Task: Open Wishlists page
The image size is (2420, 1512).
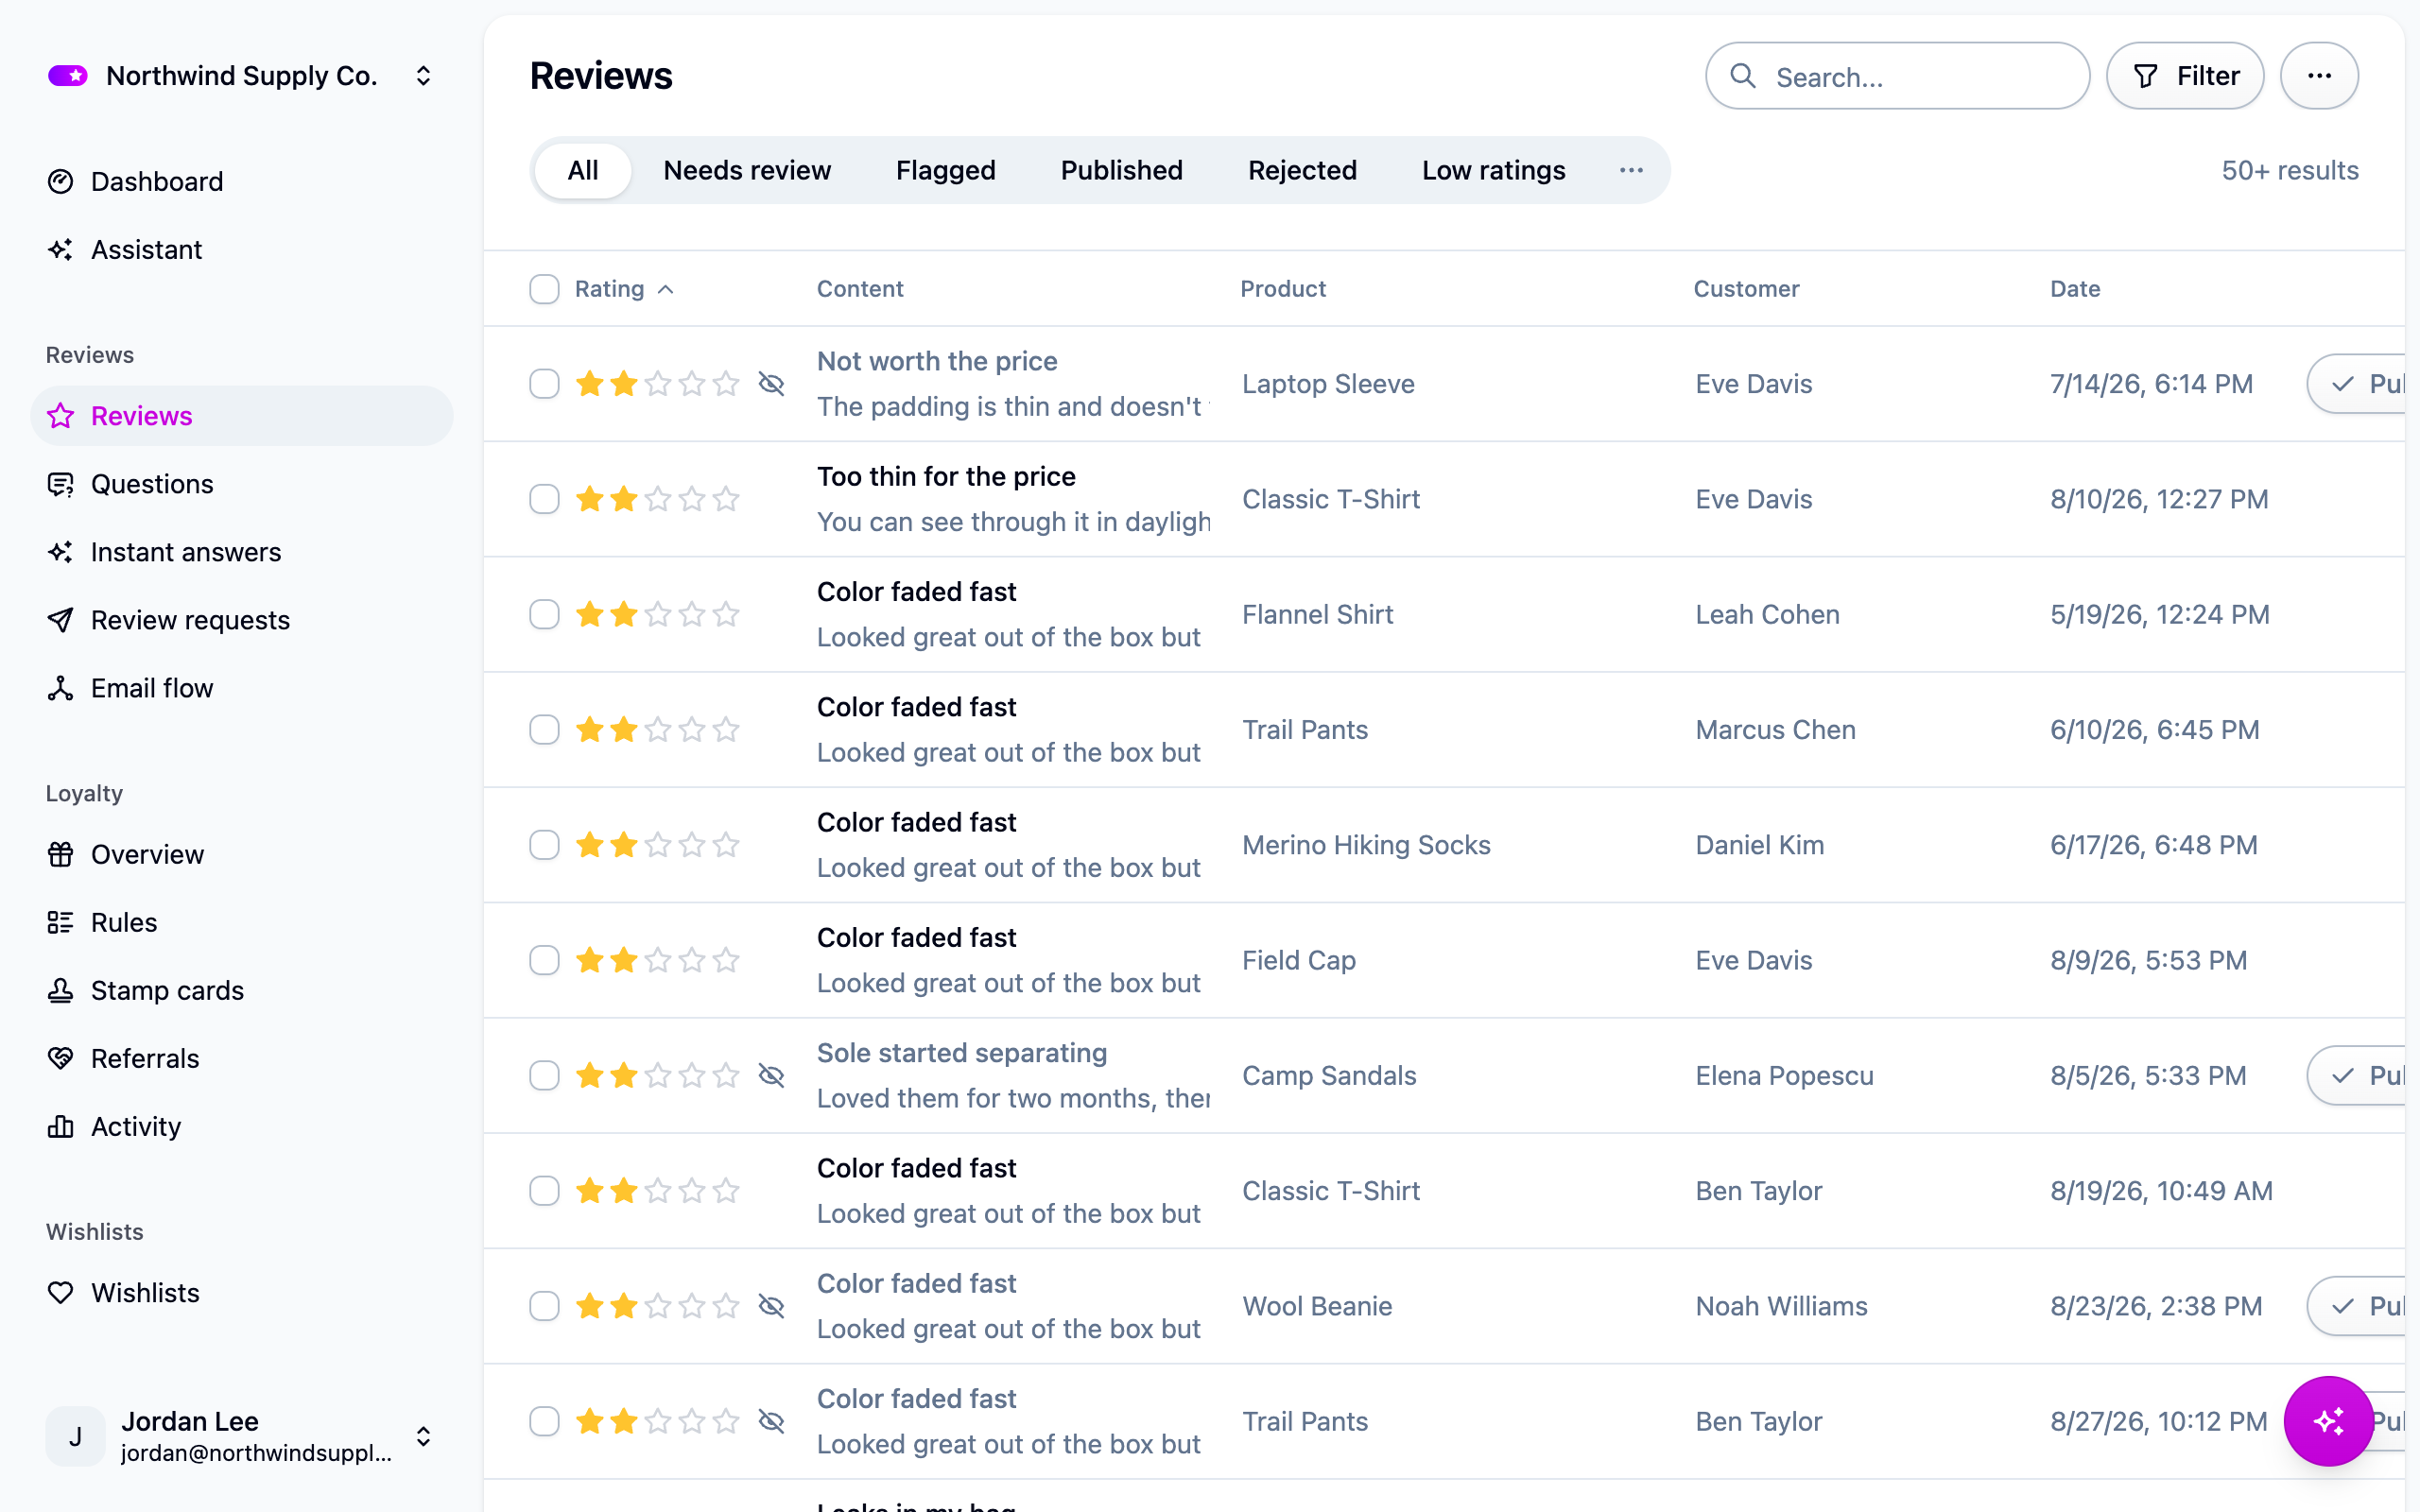Action: (x=241, y=1292)
